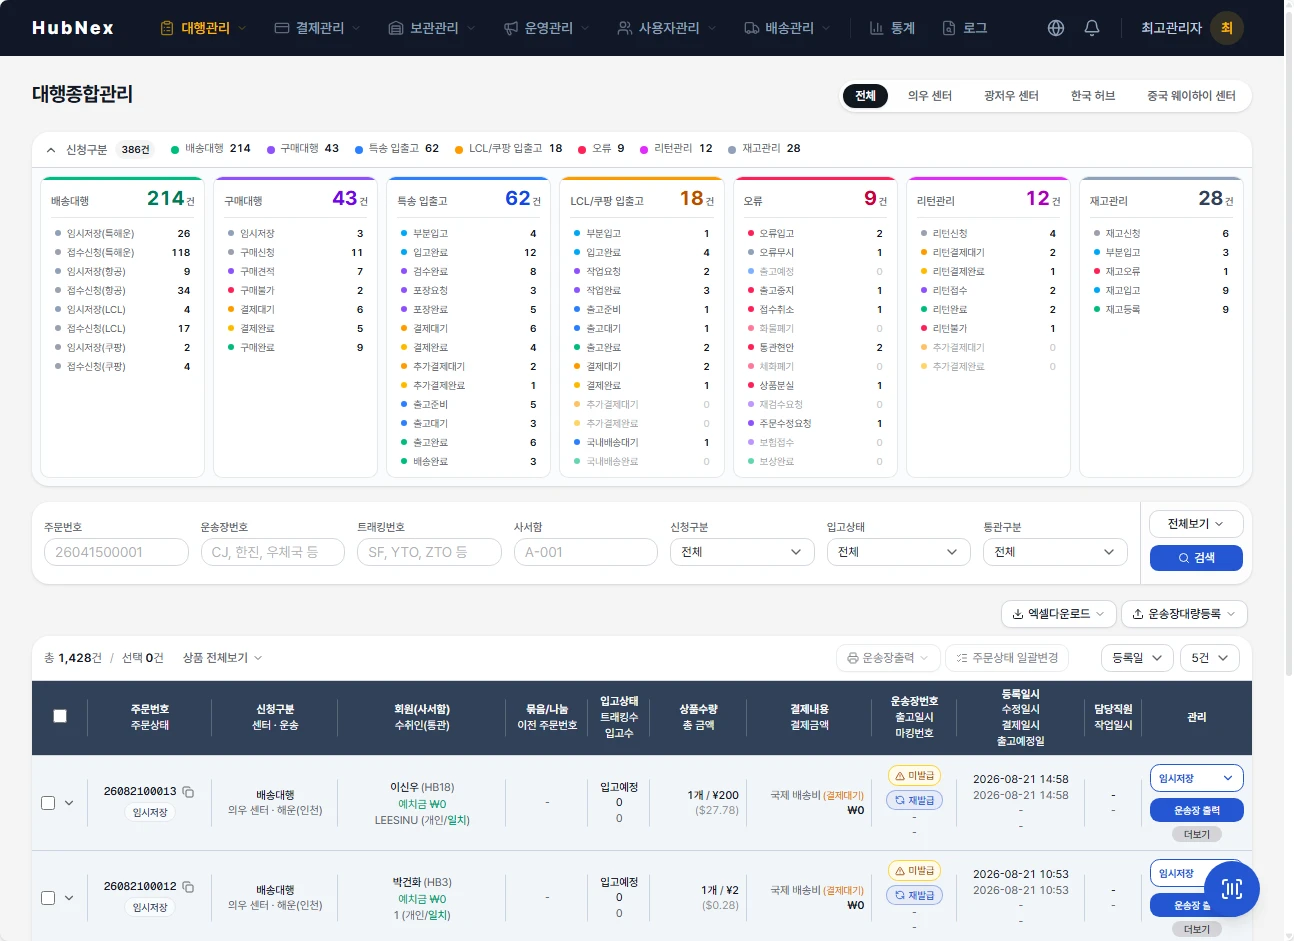This screenshot has width=1294, height=941.
Task: Click the 구매대행 43 legend item
Action: coord(303,149)
